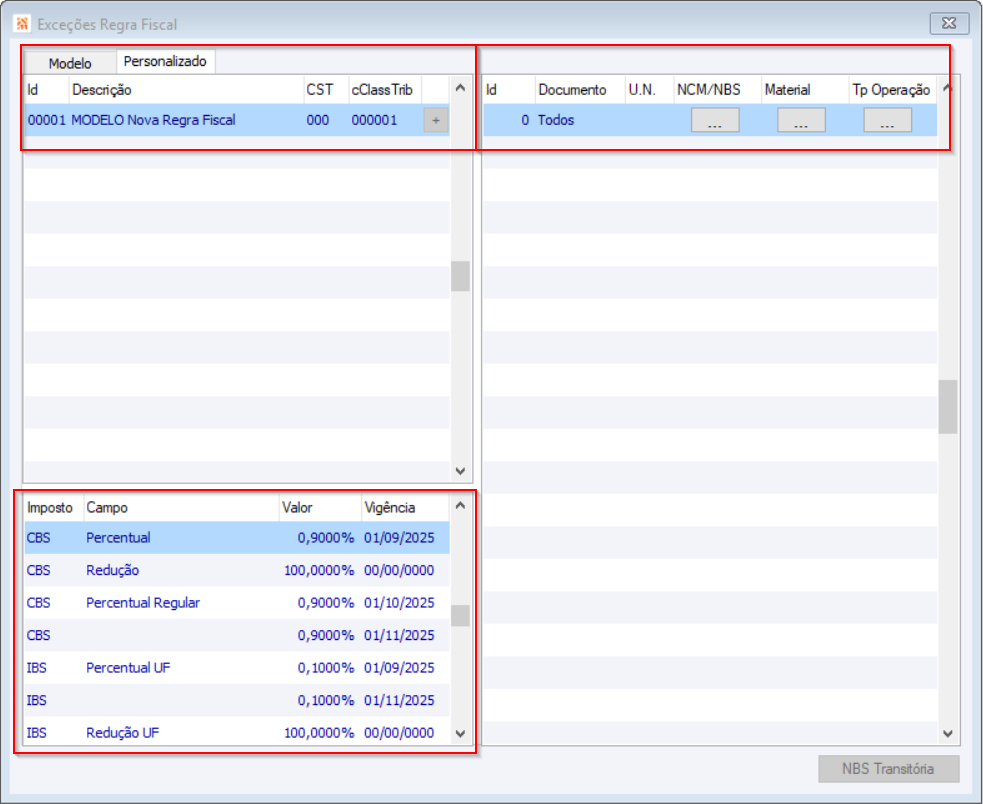This screenshot has height=804, width=983.
Task: Select the IBS row dated 01/11/2025
Action: (x=237, y=701)
